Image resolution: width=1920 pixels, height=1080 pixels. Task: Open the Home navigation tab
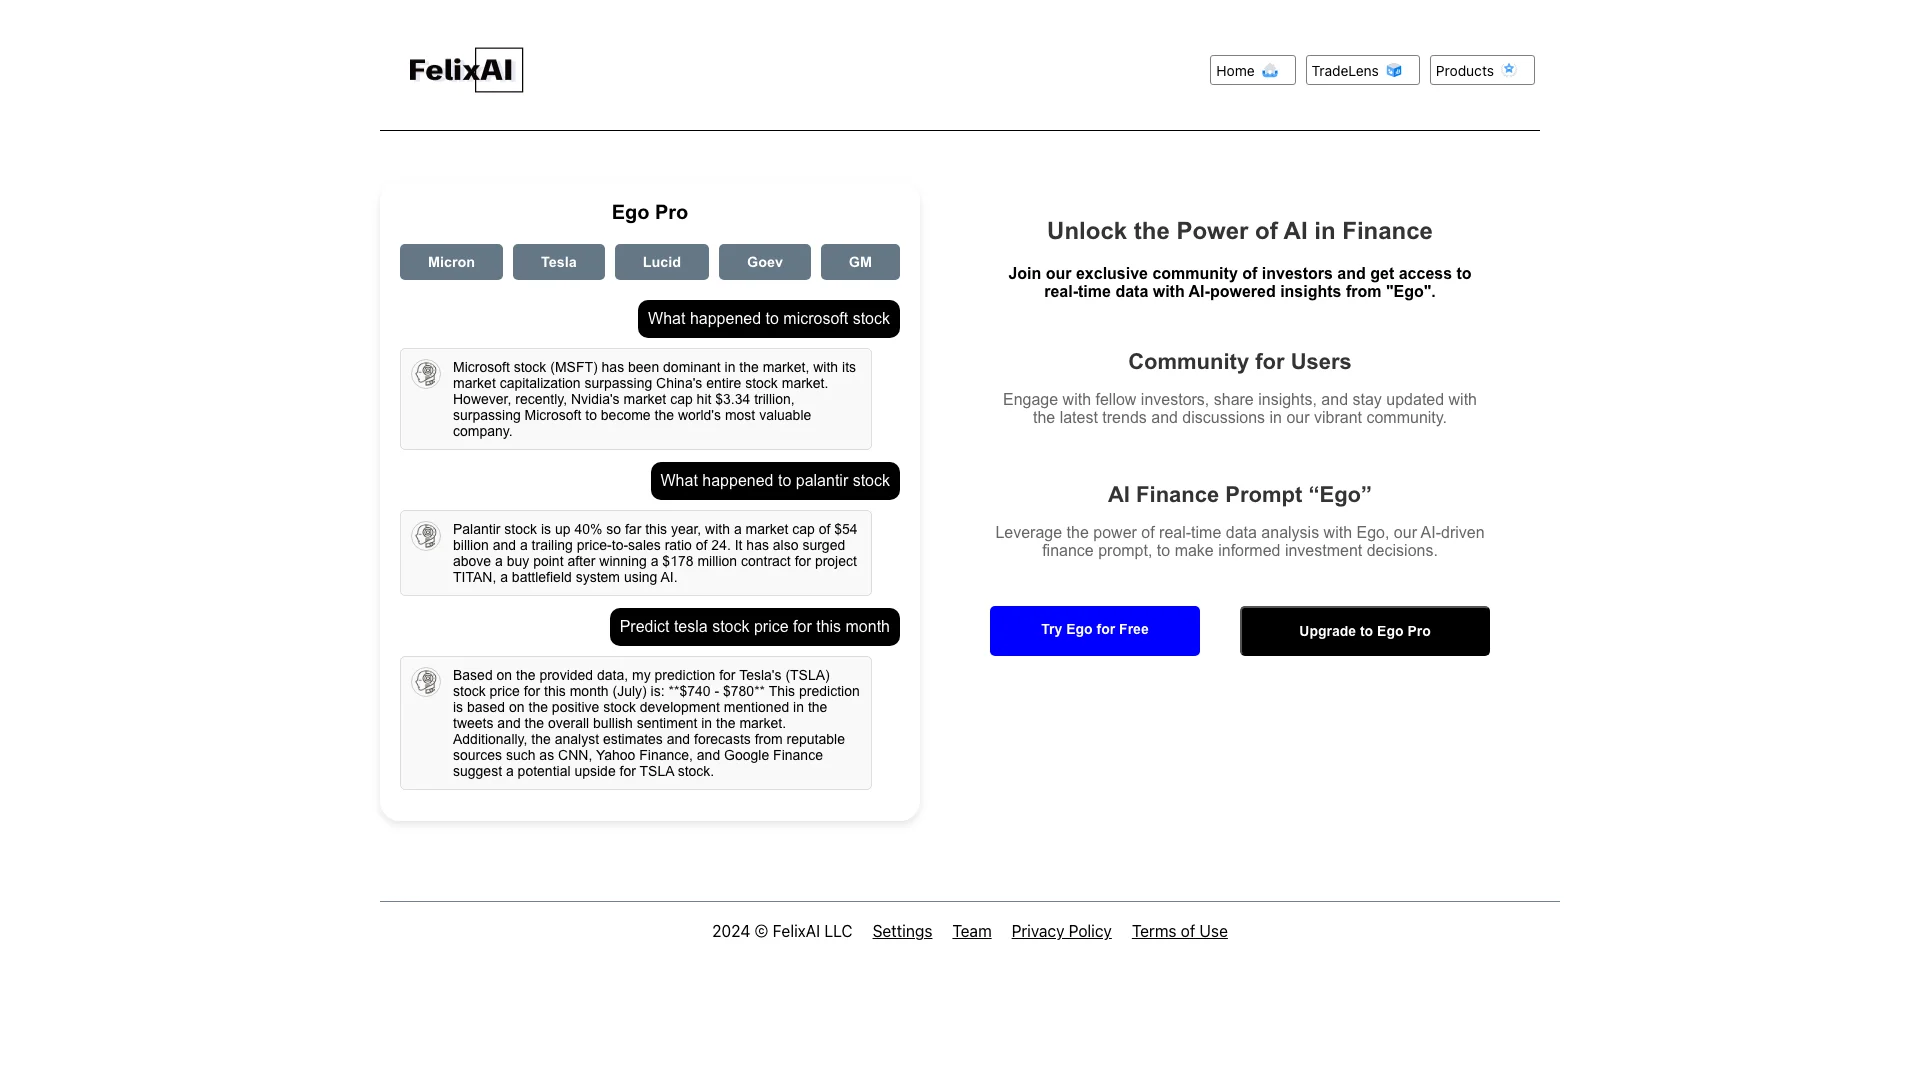click(x=1251, y=70)
